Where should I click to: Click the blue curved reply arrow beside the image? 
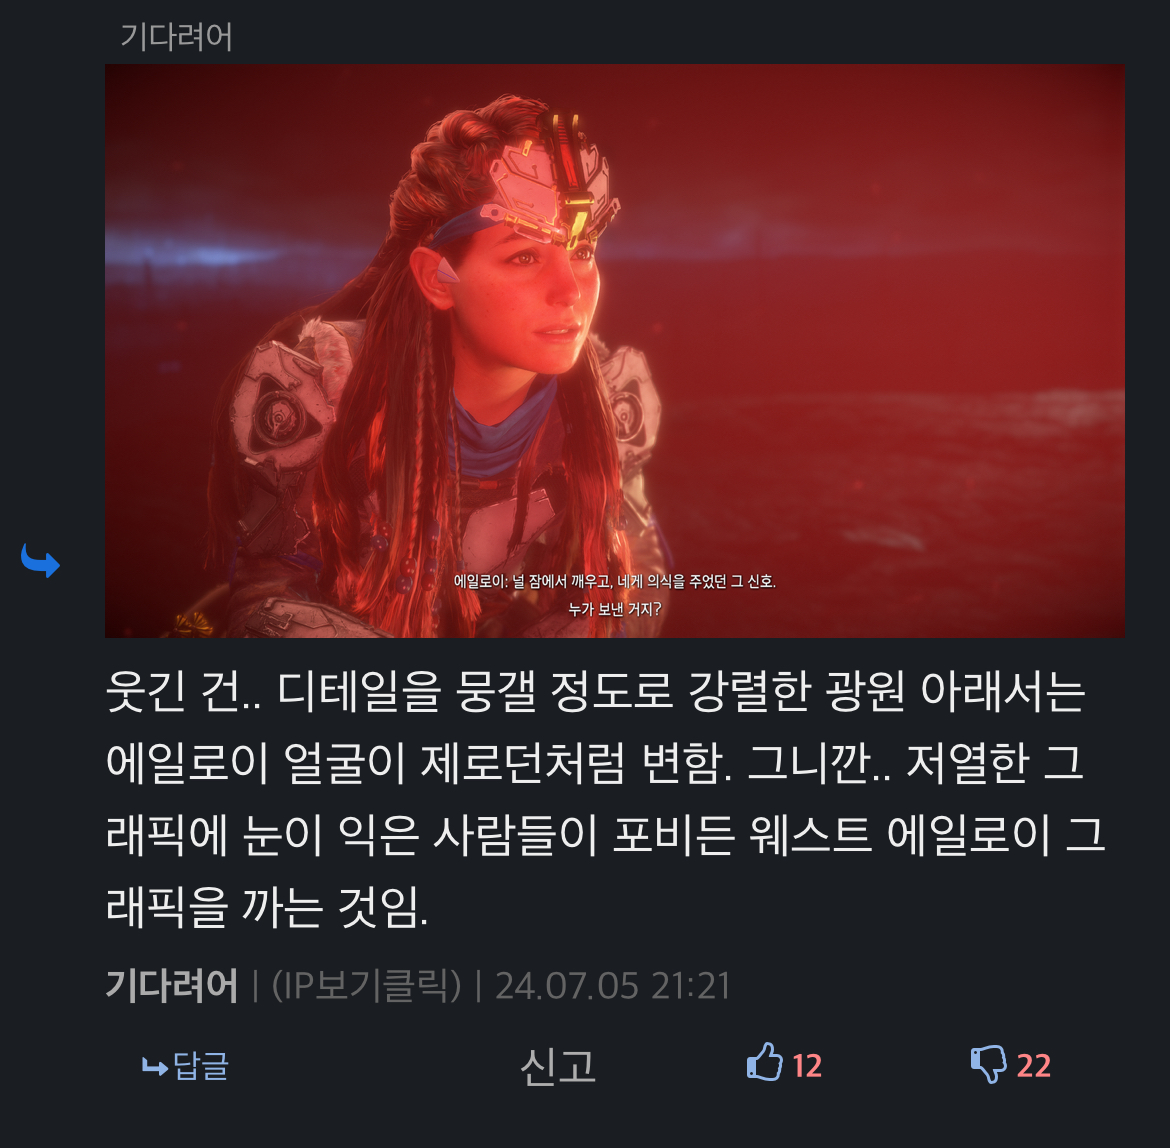pos(40,560)
